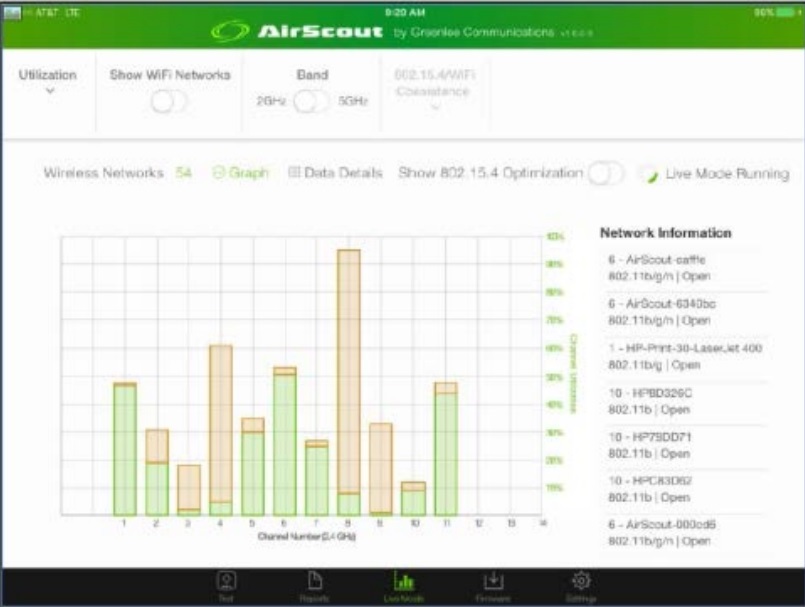Open the Test tab icon
This screenshot has width=805, height=607.
click(x=227, y=582)
